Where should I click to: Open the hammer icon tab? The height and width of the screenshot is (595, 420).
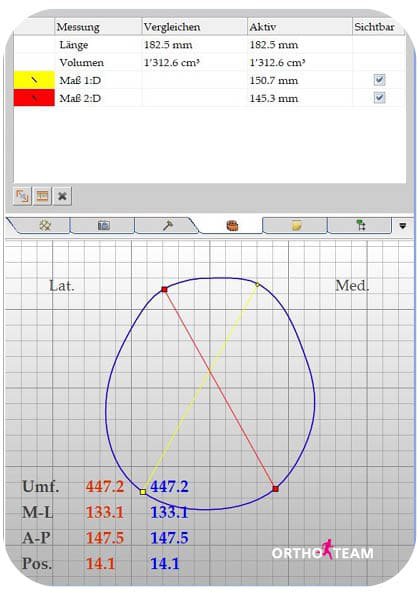click(x=167, y=225)
